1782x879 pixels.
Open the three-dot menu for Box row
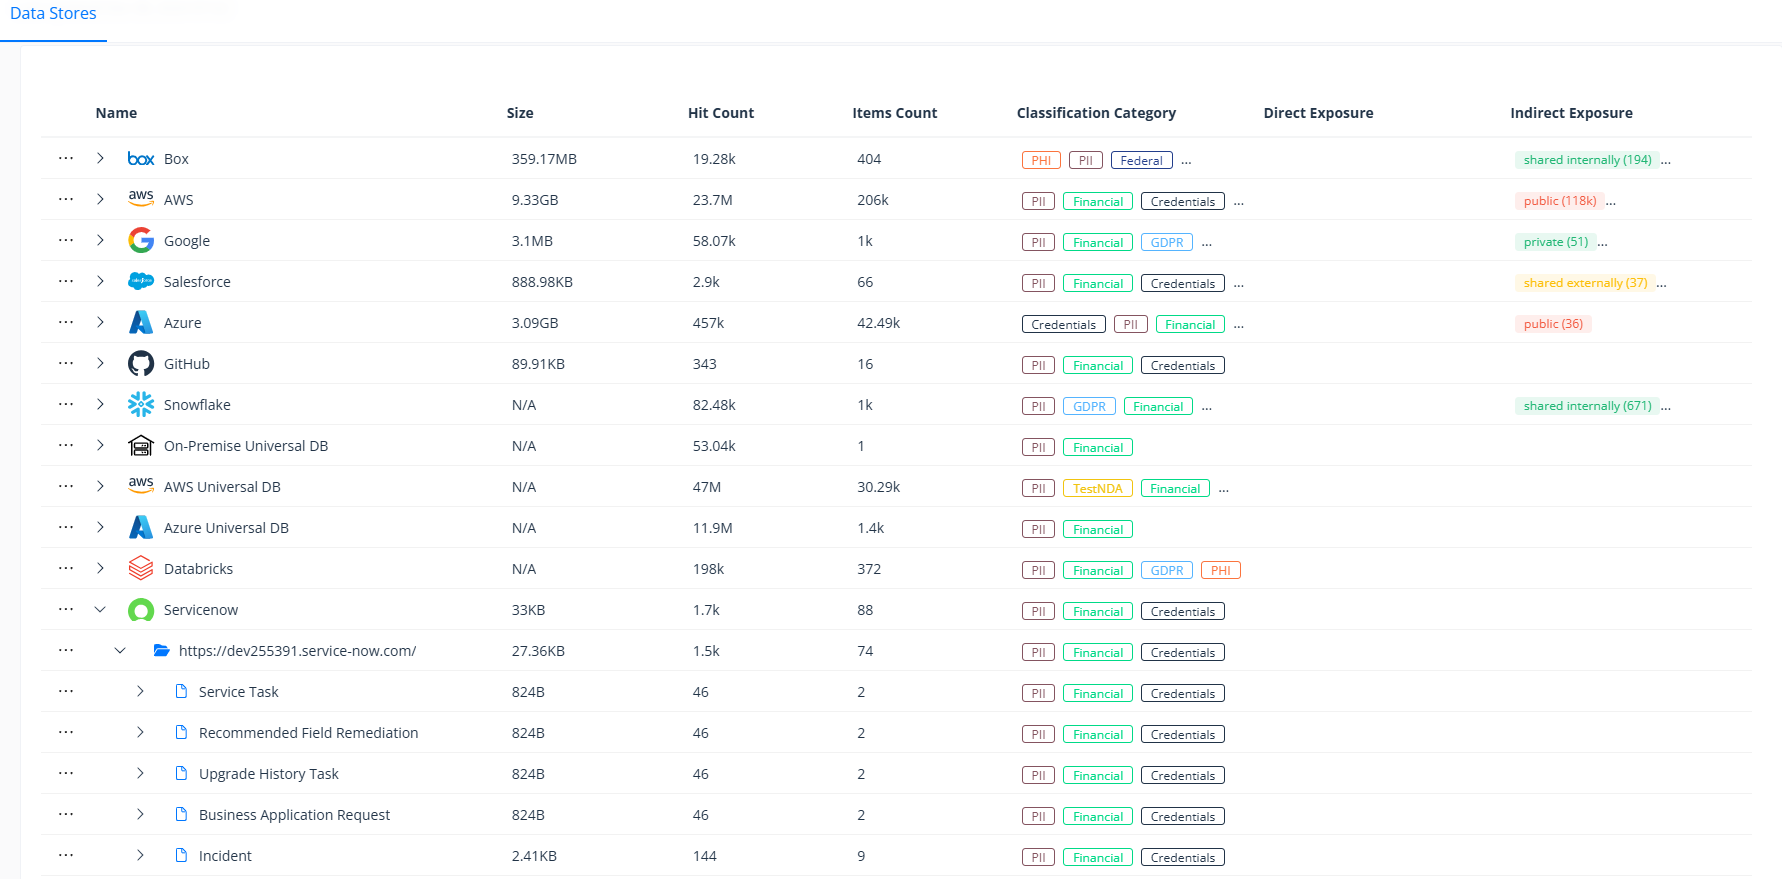tap(66, 158)
